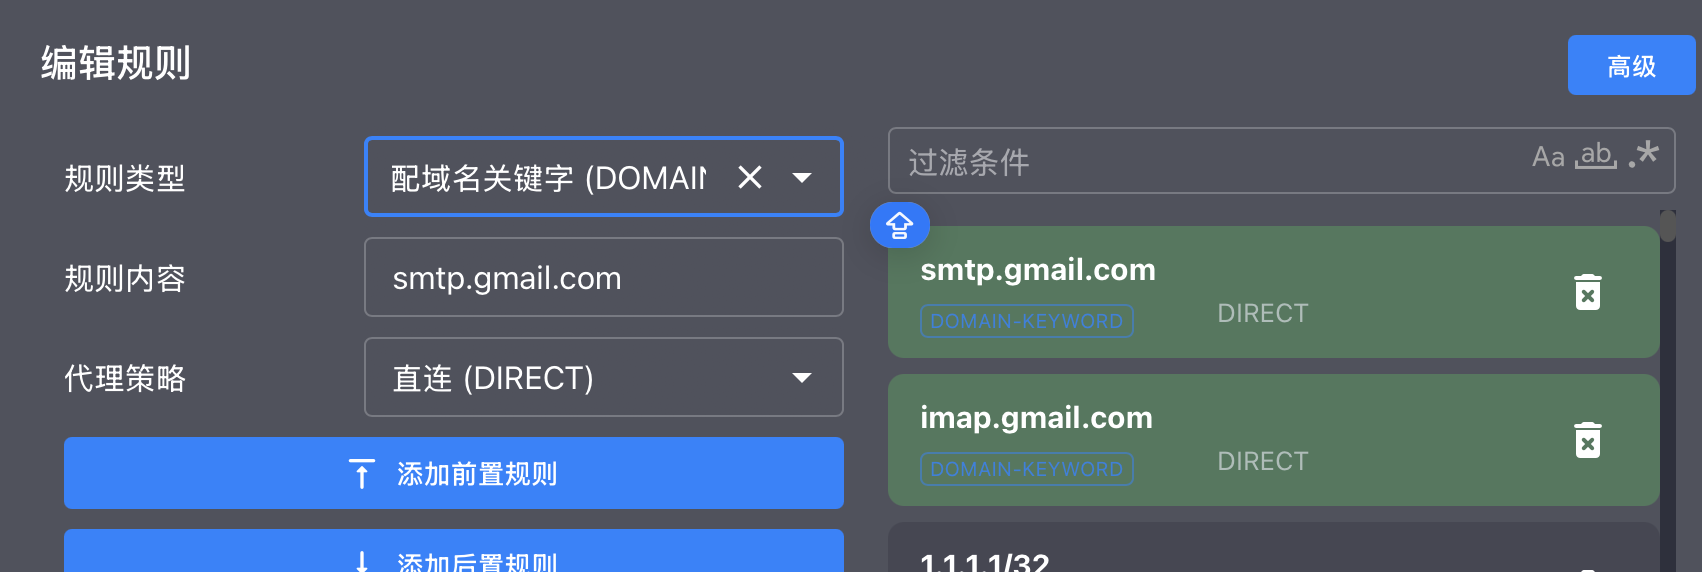The width and height of the screenshot is (1702, 572).
Task: Click the 规则类型 combo box text
Action: coord(548,178)
